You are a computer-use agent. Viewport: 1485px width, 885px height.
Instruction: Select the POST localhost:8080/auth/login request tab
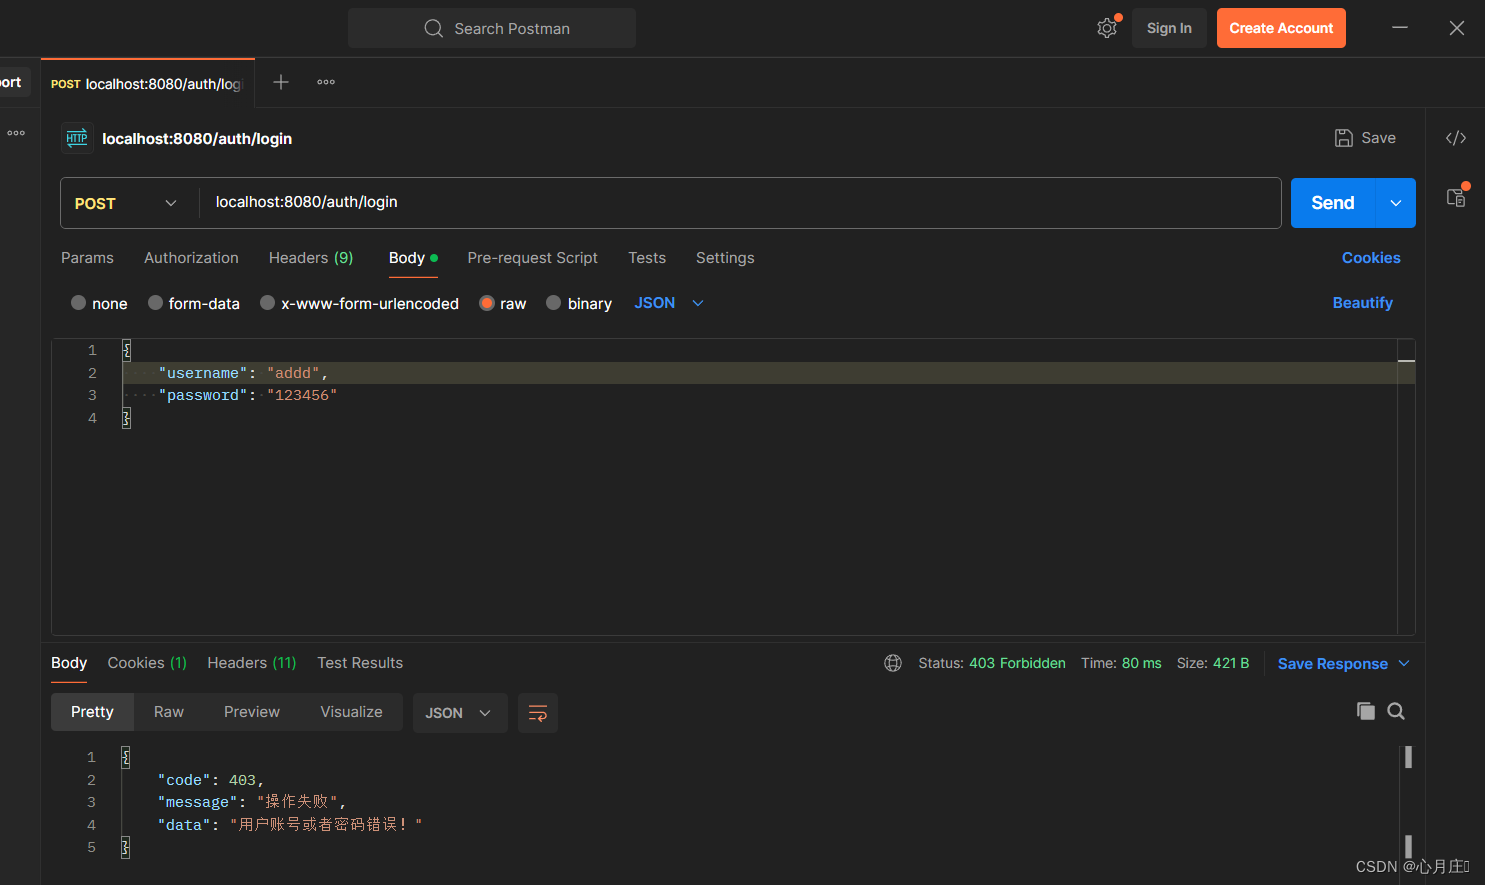148,83
